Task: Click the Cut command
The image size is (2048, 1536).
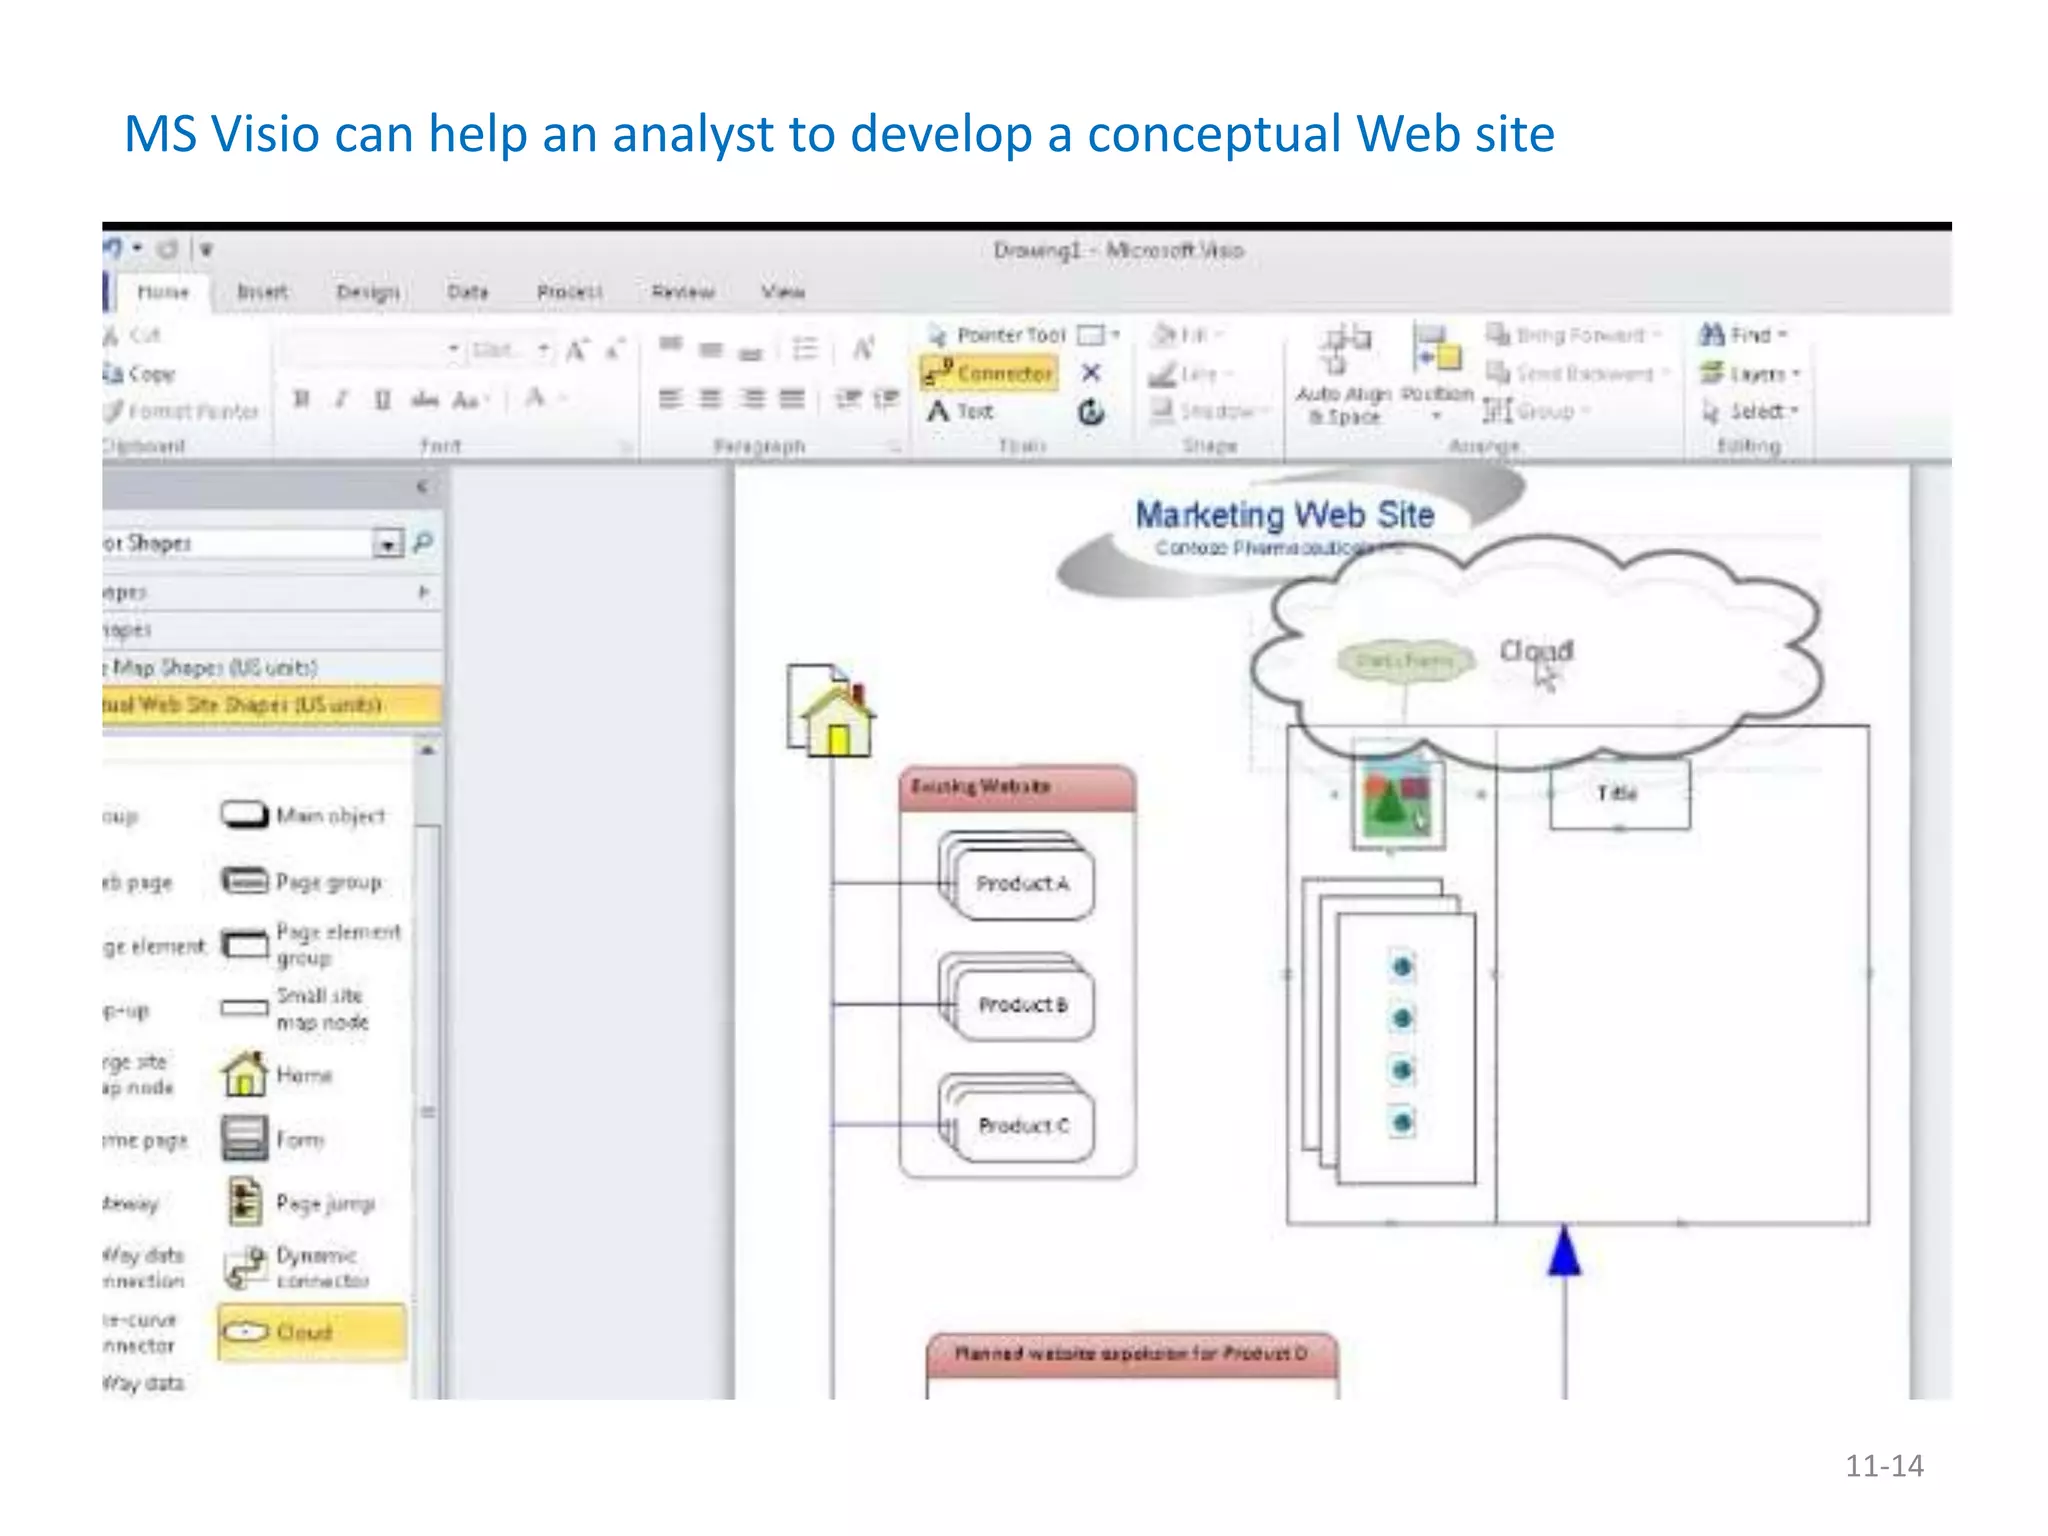Action: pos(133,335)
